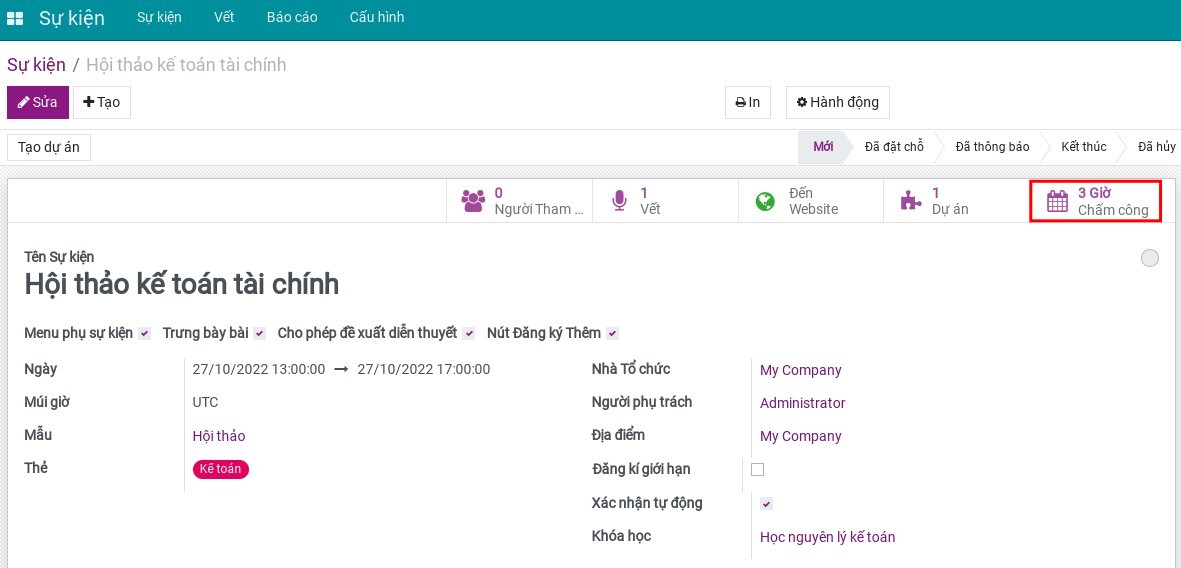Click the pink Kế toán tag
Image resolution: width=1181 pixels, height=568 pixels.
click(x=220, y=469)
